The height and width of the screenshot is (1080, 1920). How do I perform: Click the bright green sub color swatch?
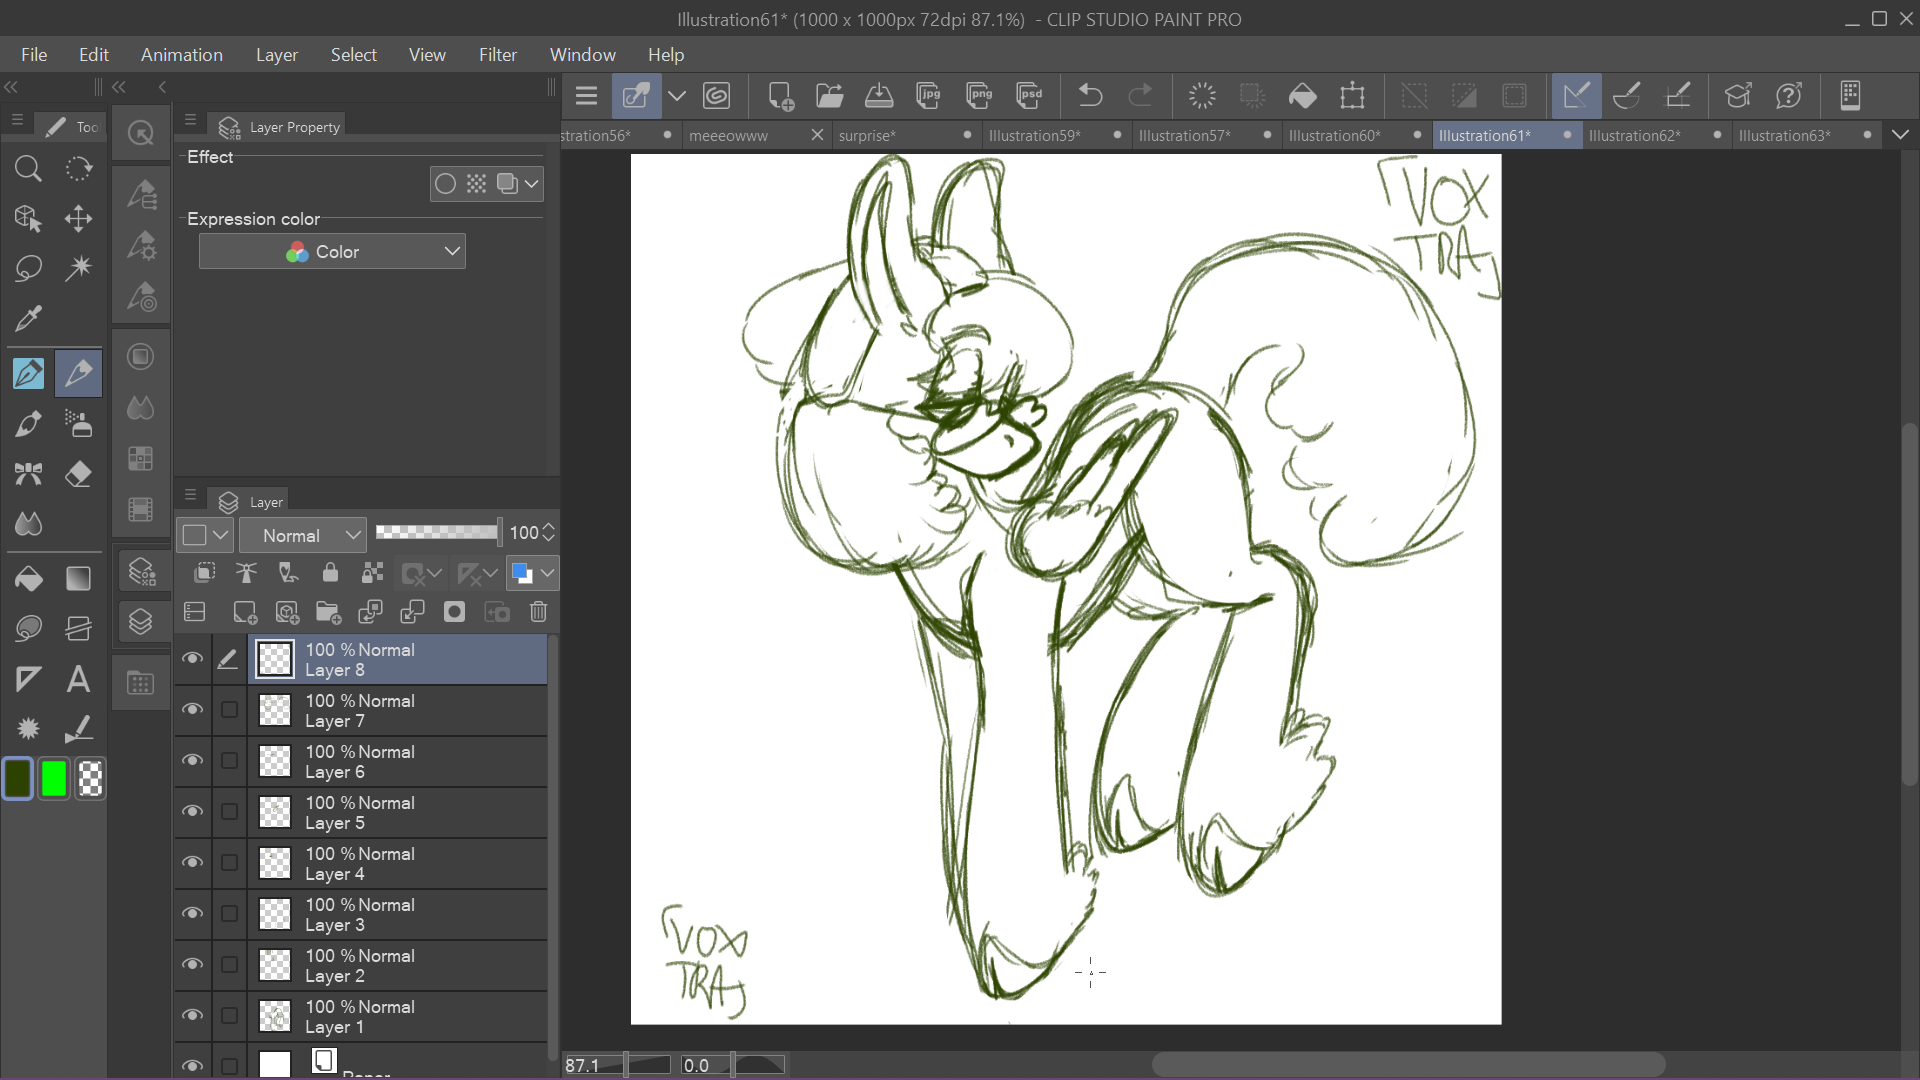point(54,779)
